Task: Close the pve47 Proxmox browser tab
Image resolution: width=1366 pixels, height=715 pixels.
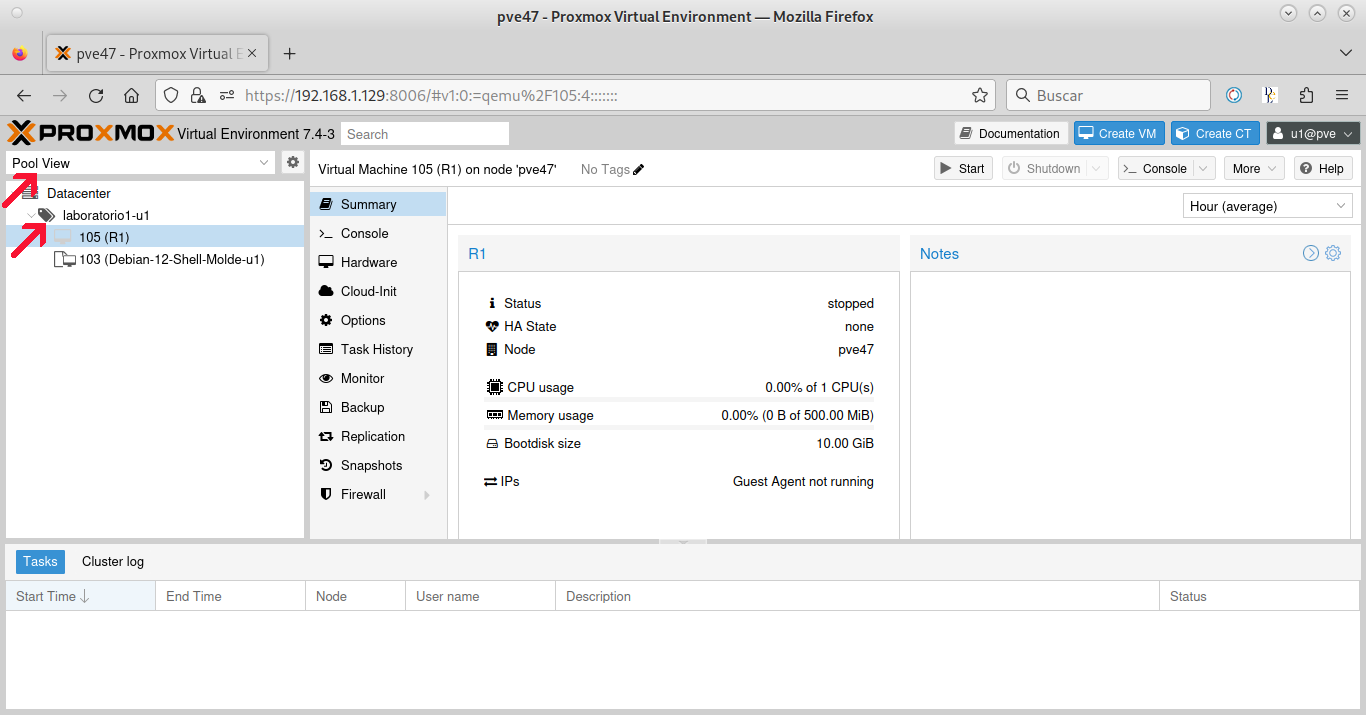Action: click(251, 53)
